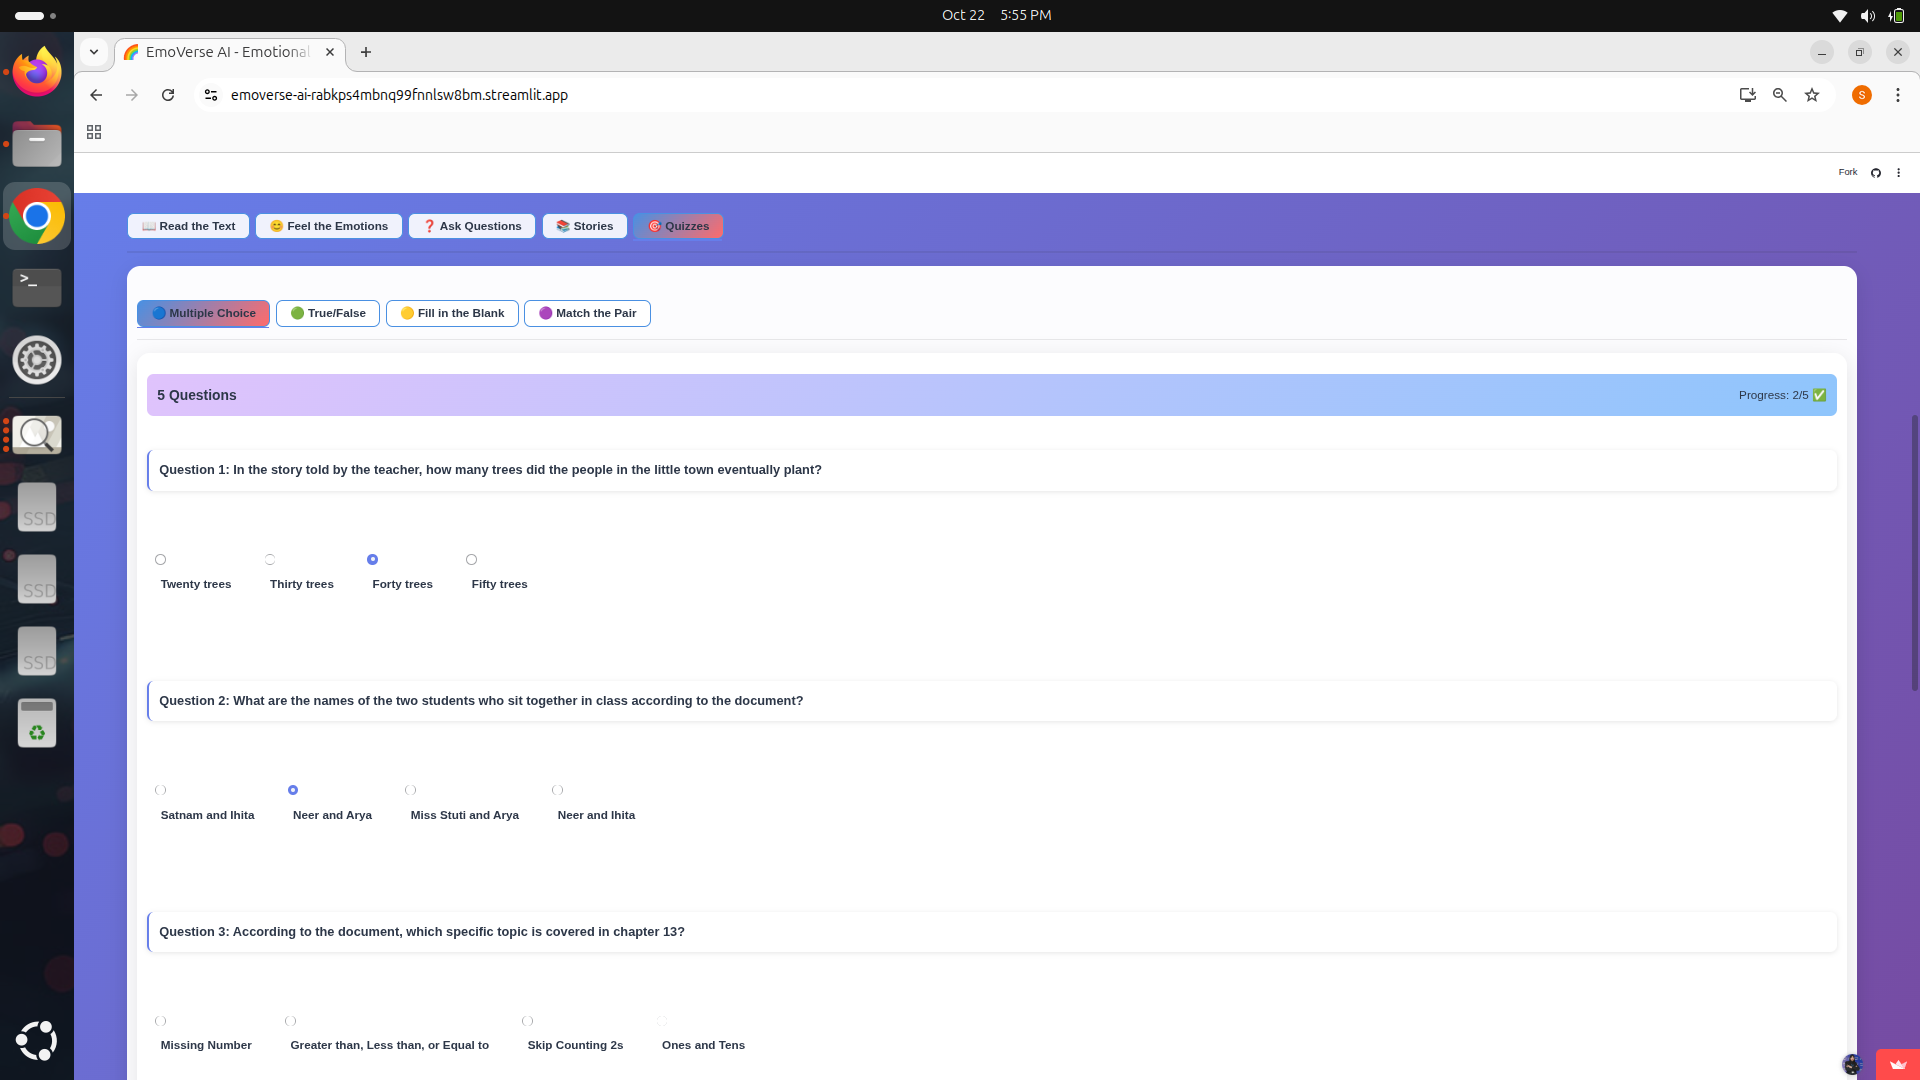The height and width of the screenshot is (1080, 1920).
Task: Click the GitHub icon next to Fork
Action: [x=1876, y=173]
